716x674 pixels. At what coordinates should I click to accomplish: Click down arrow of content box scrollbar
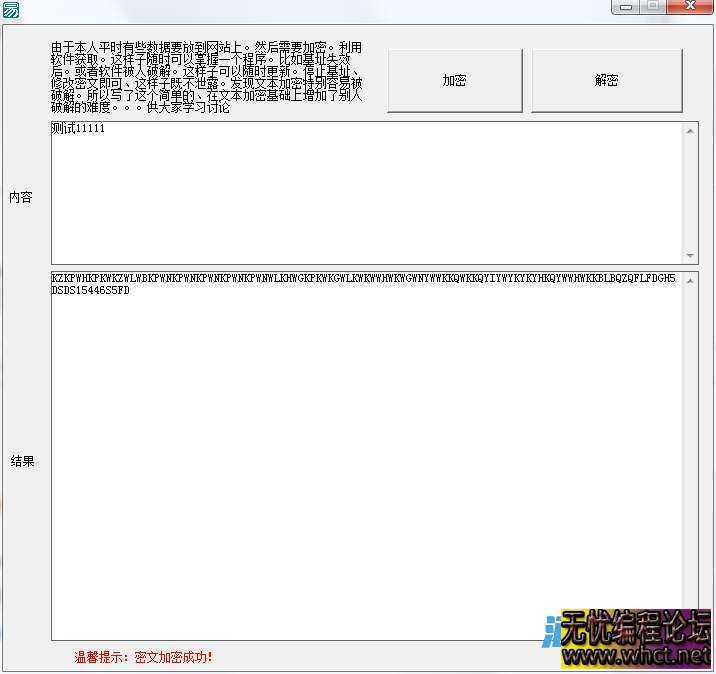690,256
